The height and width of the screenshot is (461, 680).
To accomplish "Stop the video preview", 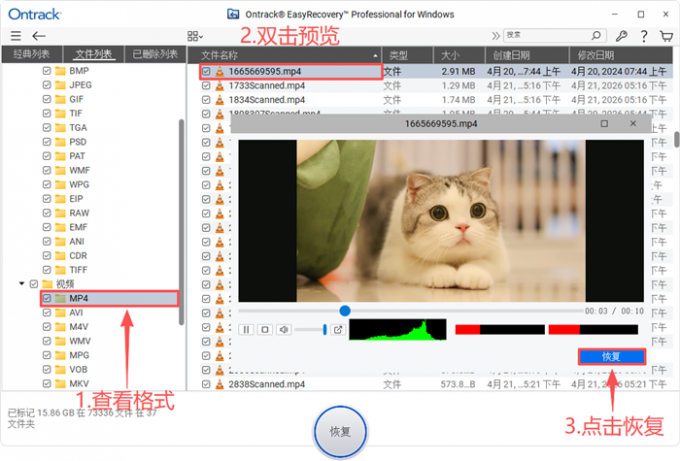I will pyautogui.click(x=265, y=330).
